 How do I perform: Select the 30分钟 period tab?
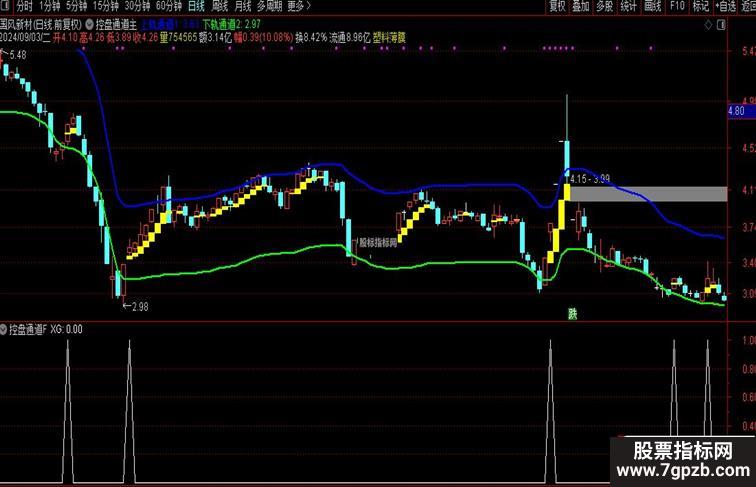pos(137,6)
